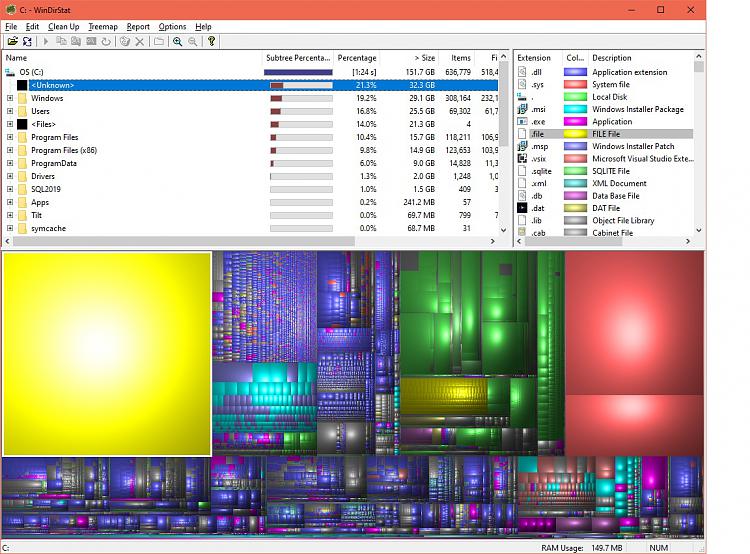The image size is (750, 554).
Task: Click the Help question mark toolbar icon
Action: [x=211, y=42]
